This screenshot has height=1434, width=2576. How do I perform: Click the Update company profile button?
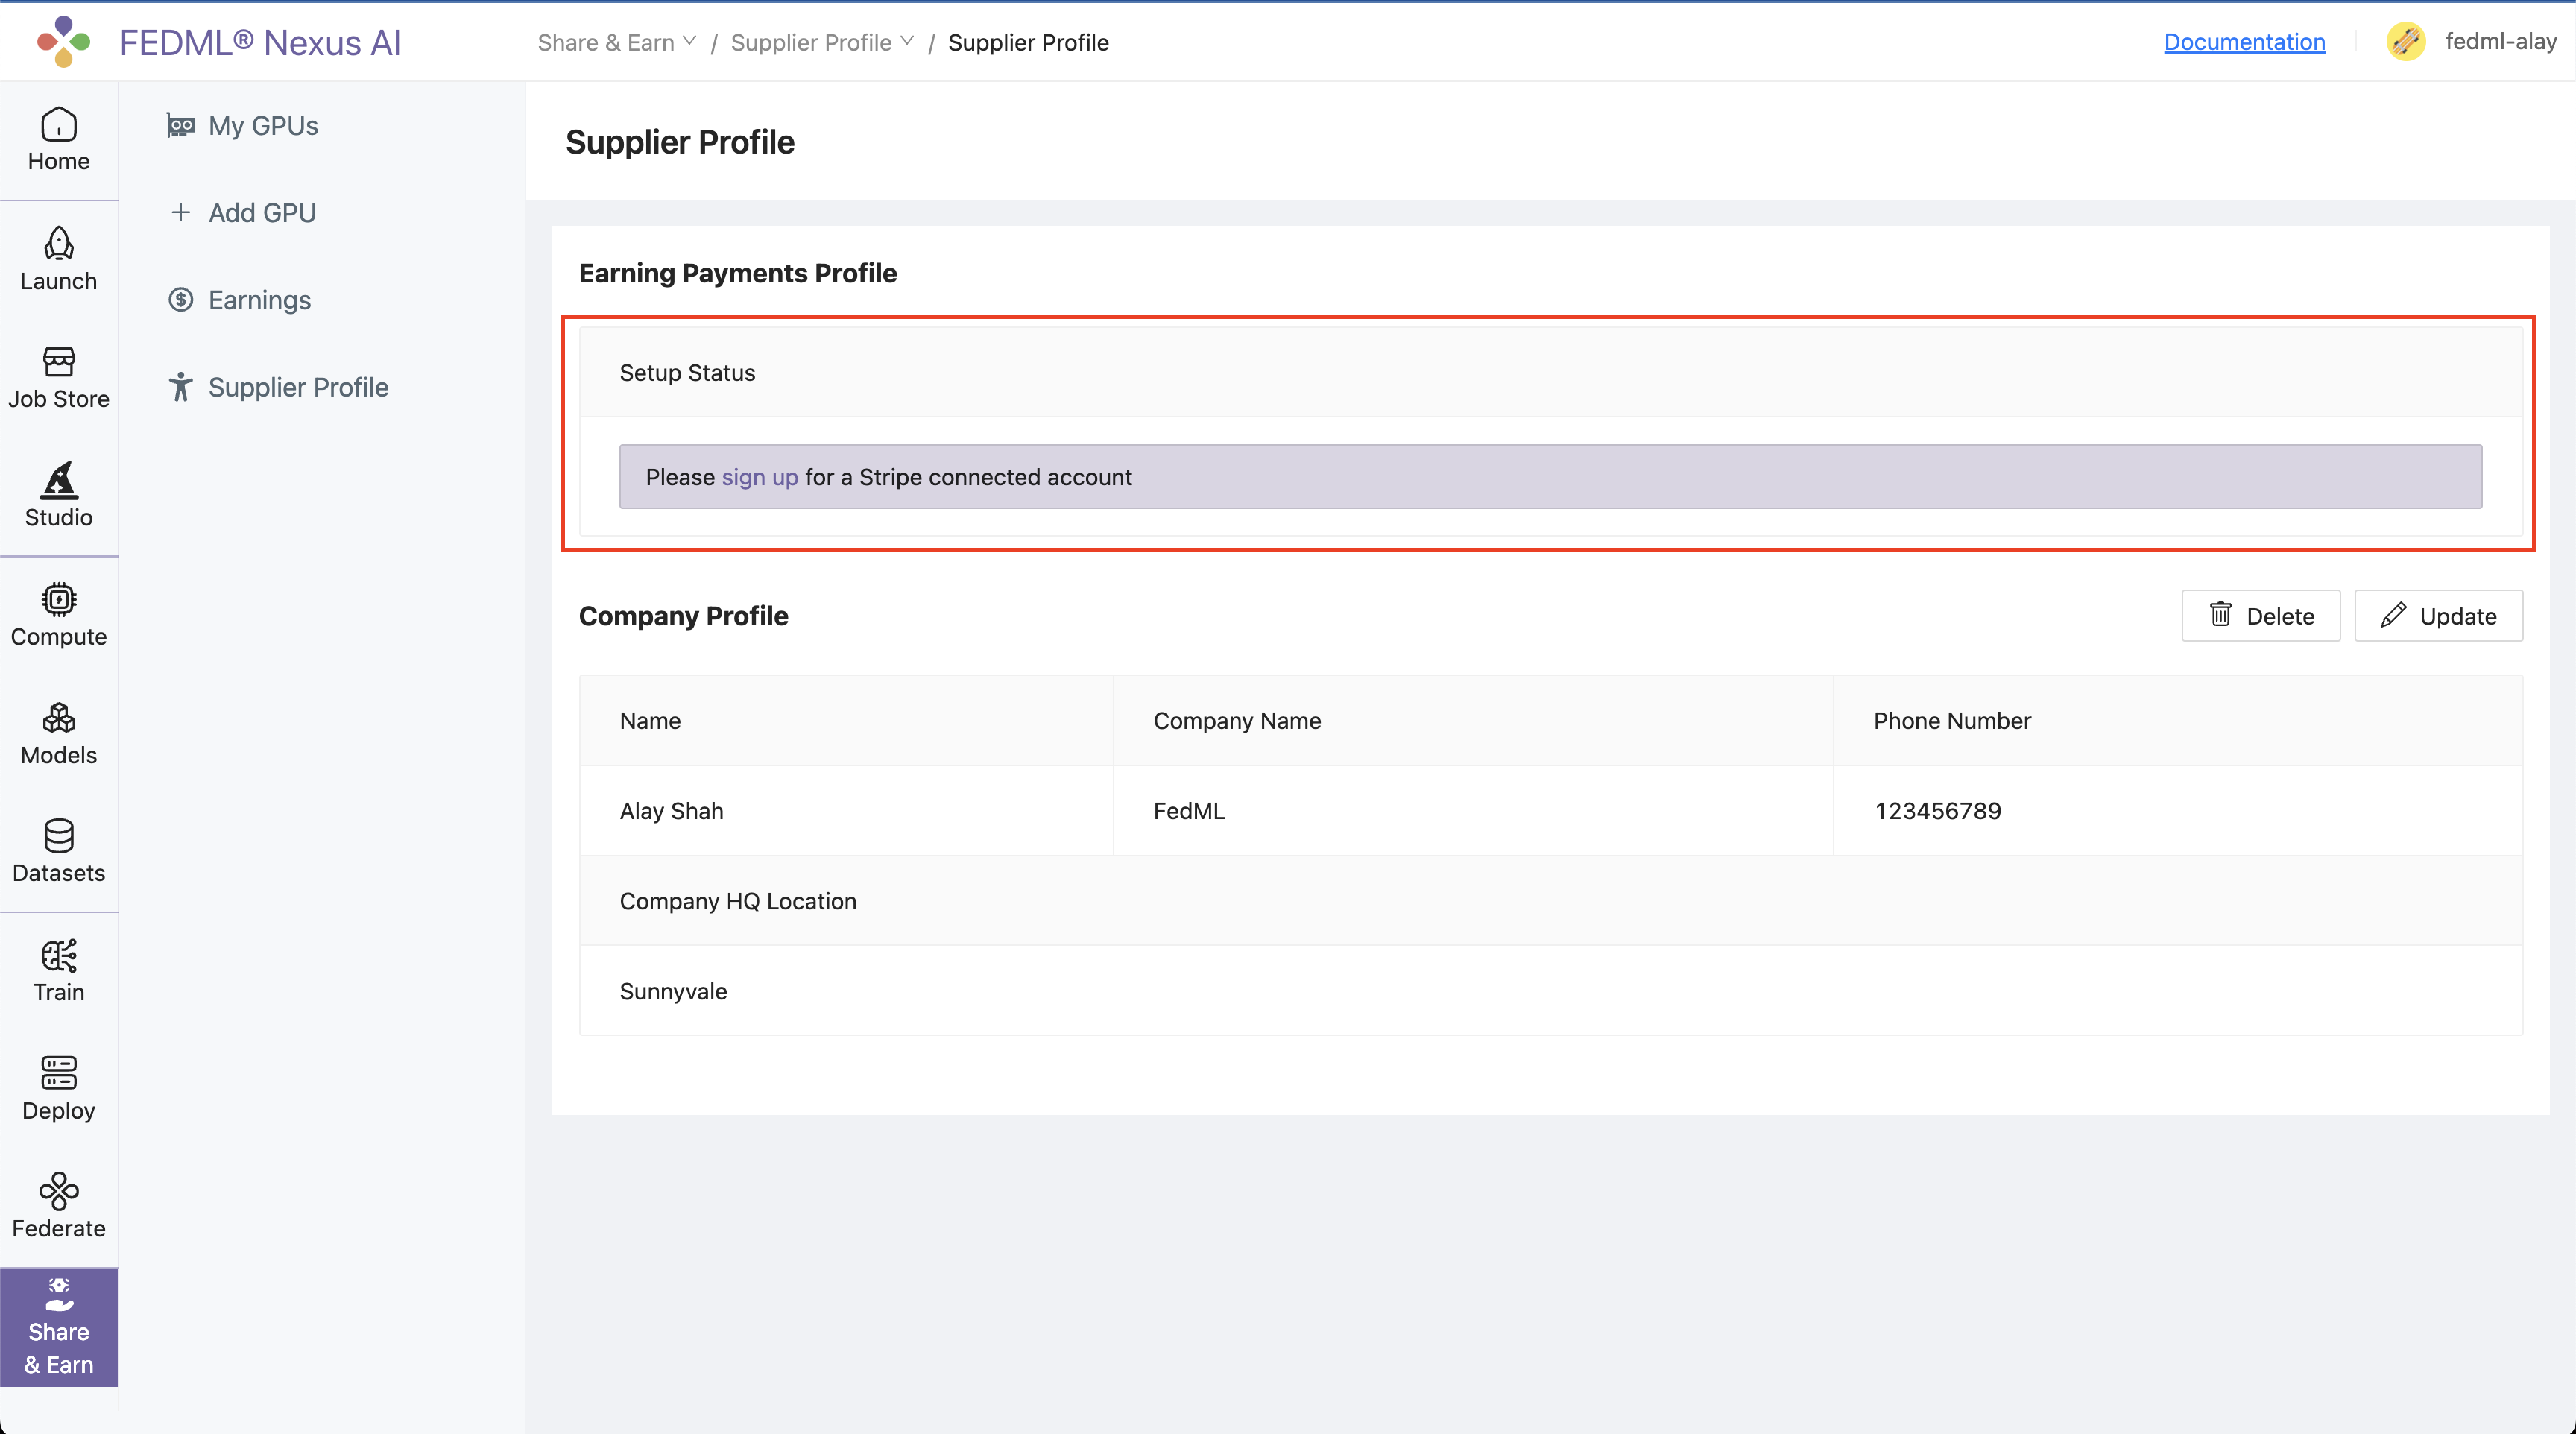point(2438,616)
